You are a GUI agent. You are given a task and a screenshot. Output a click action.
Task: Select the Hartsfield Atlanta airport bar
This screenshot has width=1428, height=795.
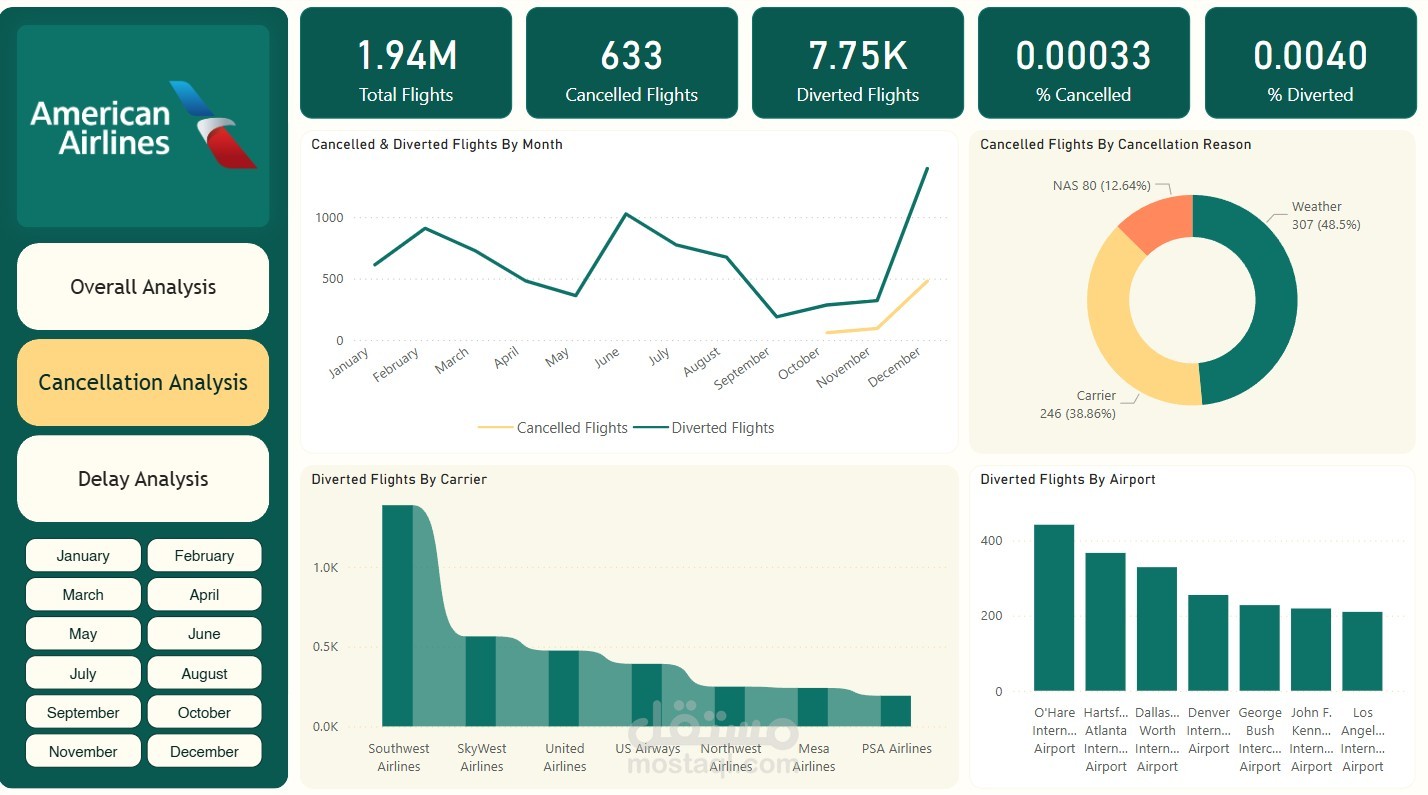(1105, 622)
